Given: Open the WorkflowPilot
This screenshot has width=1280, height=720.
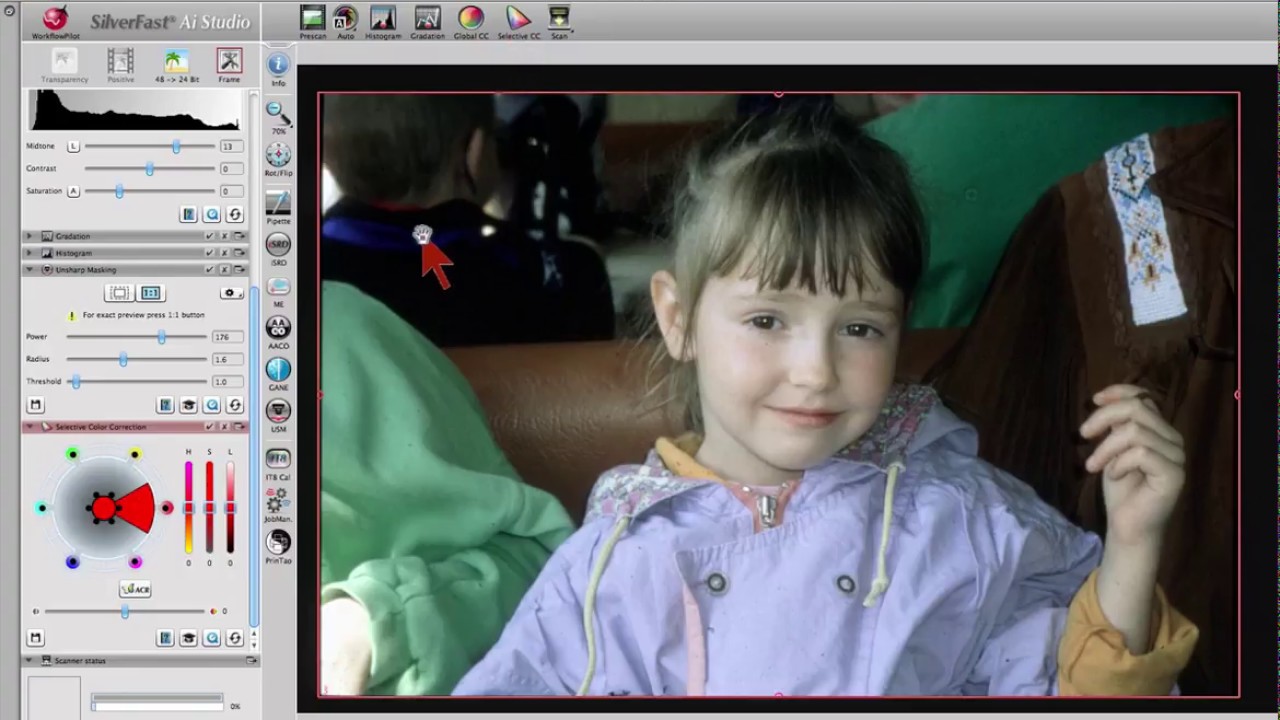Looking at the screenshot, I should [56, 22].
